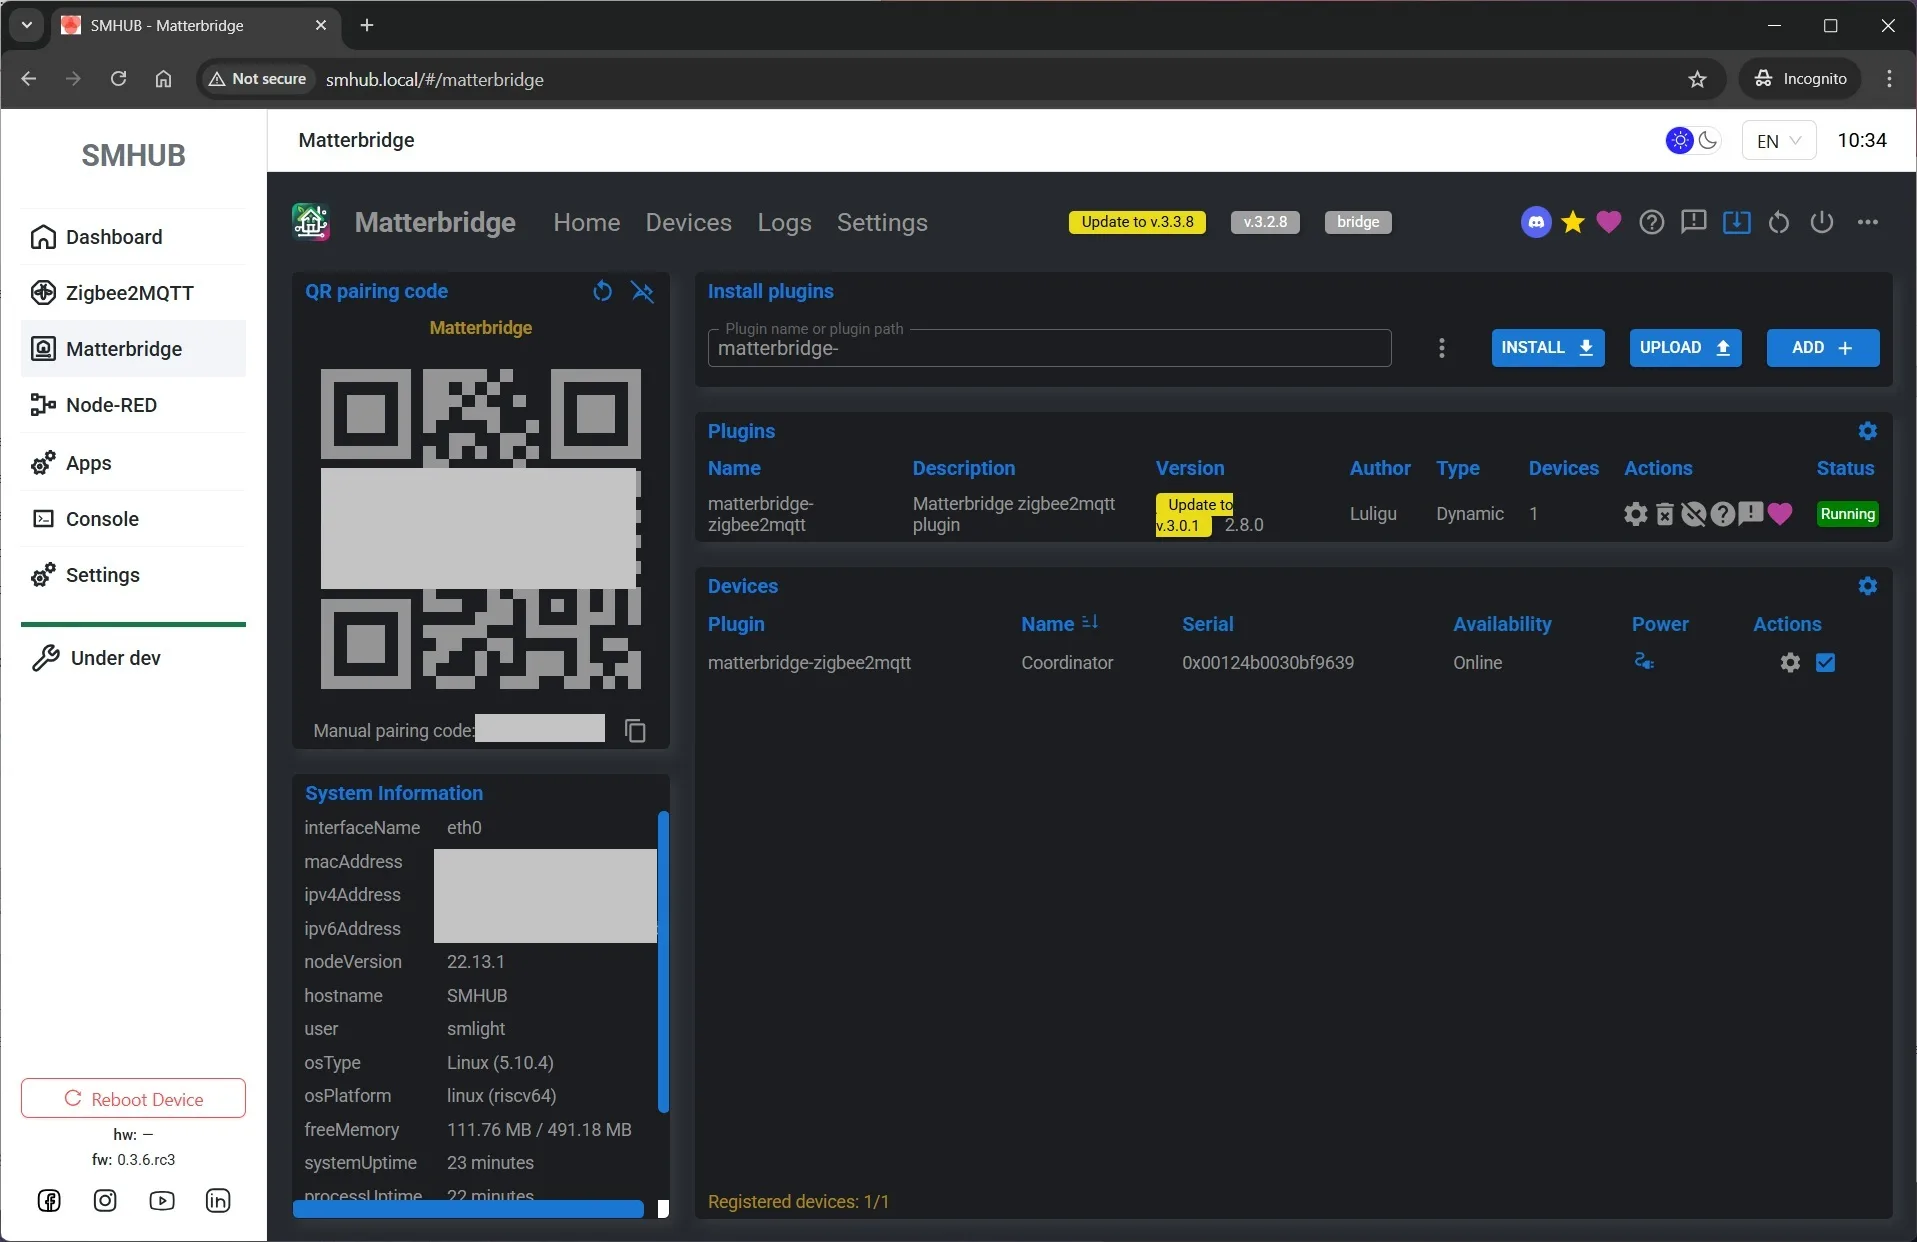Viewport: 1917px width, 1242px height.
Task: Click the blue update download icon in header
Action: point(1736,222)
